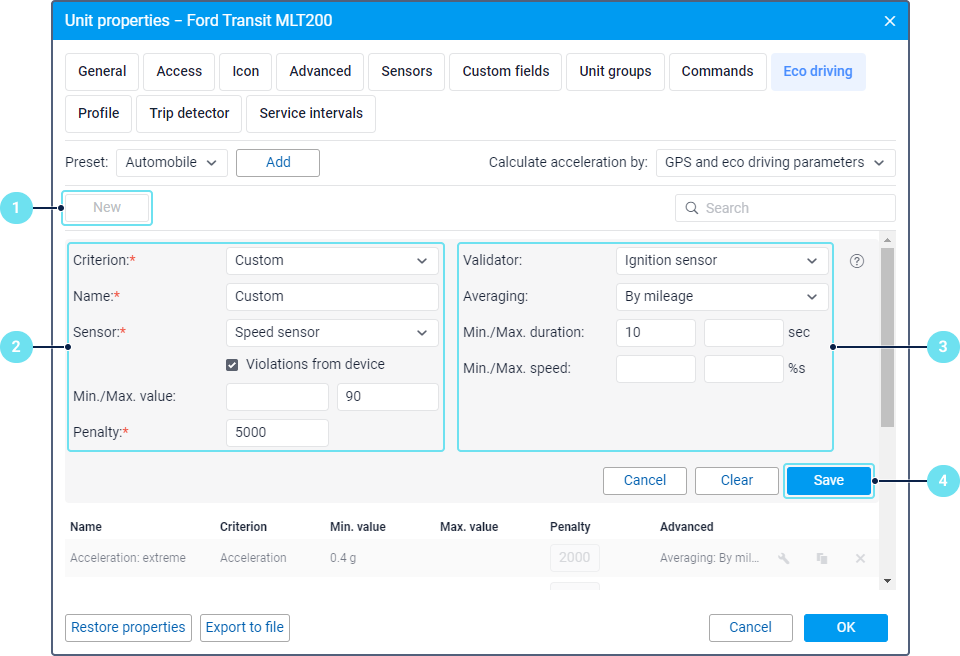Click the magnifier icon in Search box
This screenshot has height=656, width=960.
692,208
